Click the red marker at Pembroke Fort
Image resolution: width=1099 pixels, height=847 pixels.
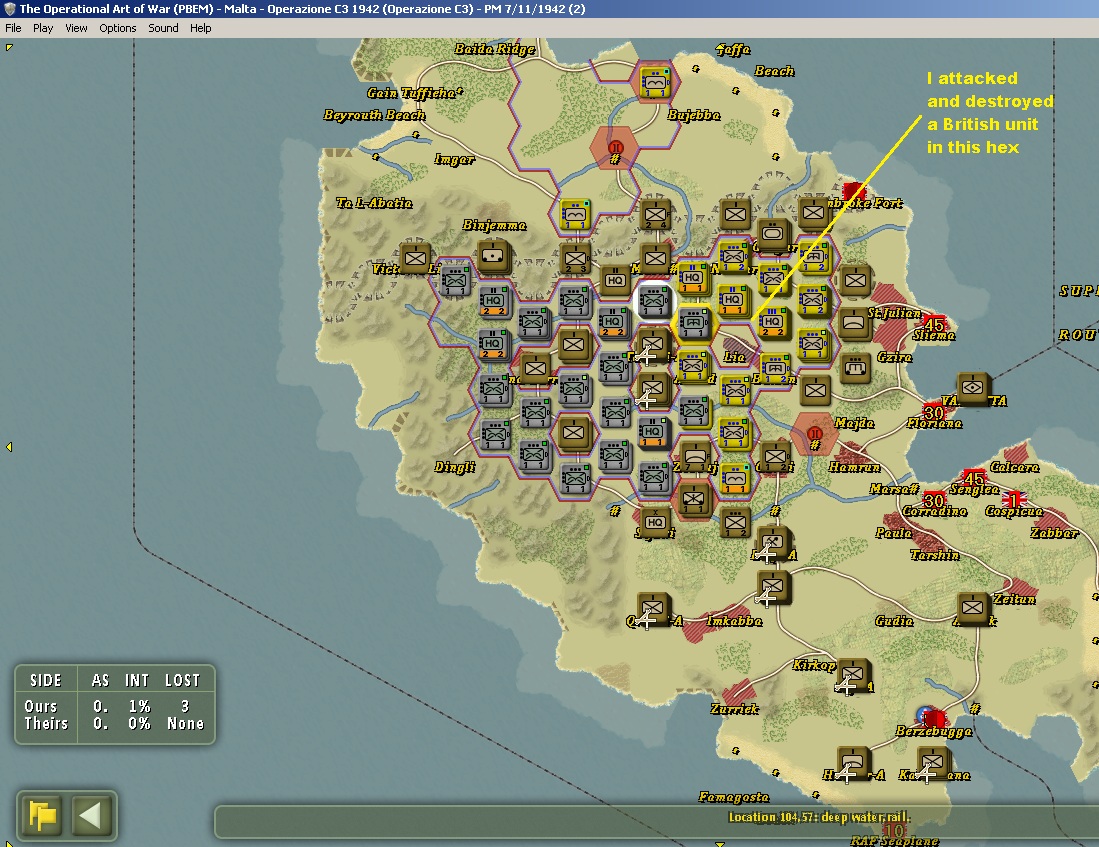point(854,191)
